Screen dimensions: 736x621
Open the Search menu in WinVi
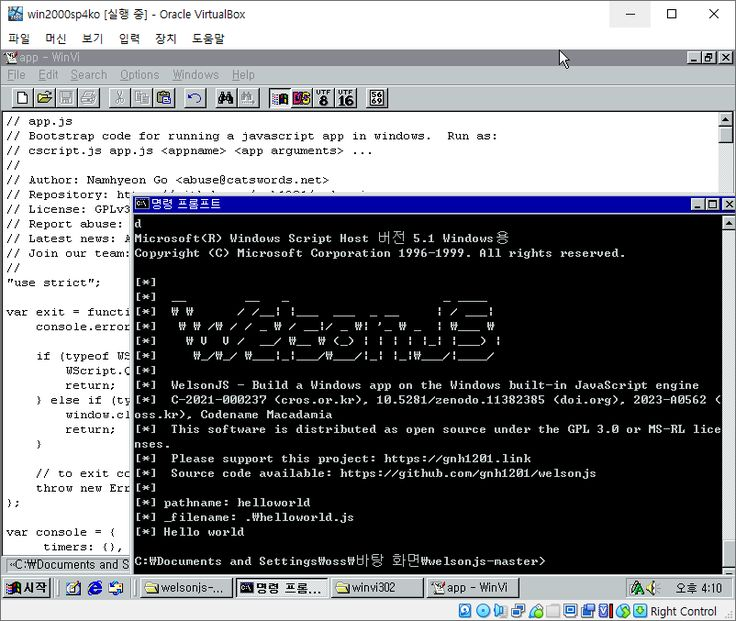88,75
